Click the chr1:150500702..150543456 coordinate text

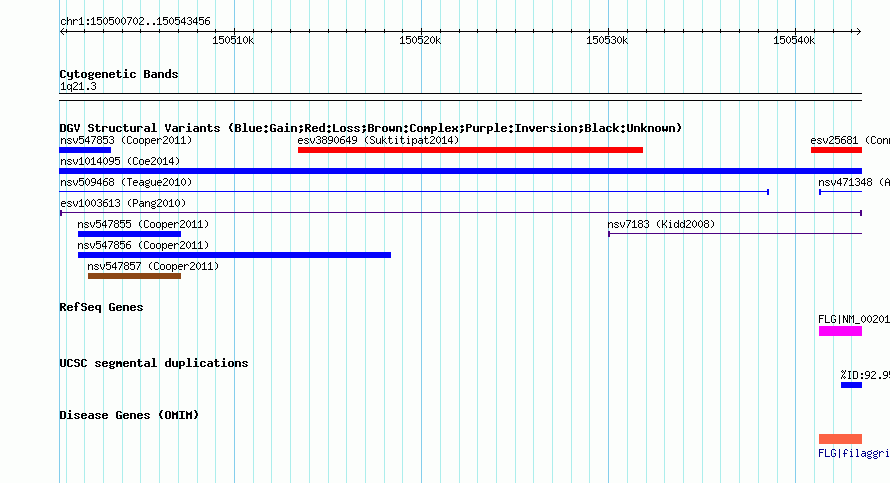tap(135, 21)
